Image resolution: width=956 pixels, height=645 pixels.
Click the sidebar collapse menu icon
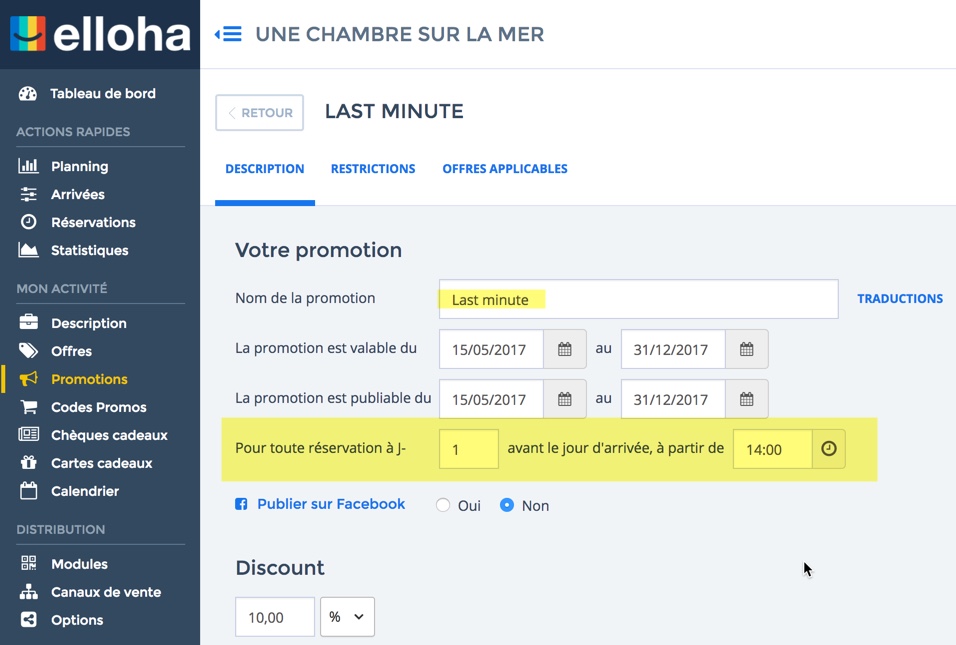pos(228,34)
